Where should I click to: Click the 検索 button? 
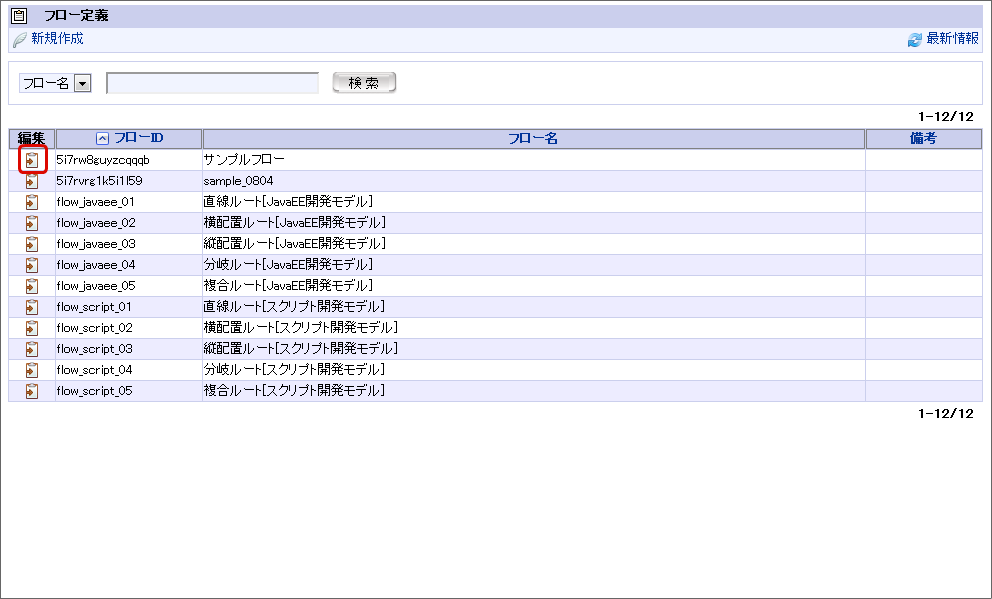click(364, 83)
